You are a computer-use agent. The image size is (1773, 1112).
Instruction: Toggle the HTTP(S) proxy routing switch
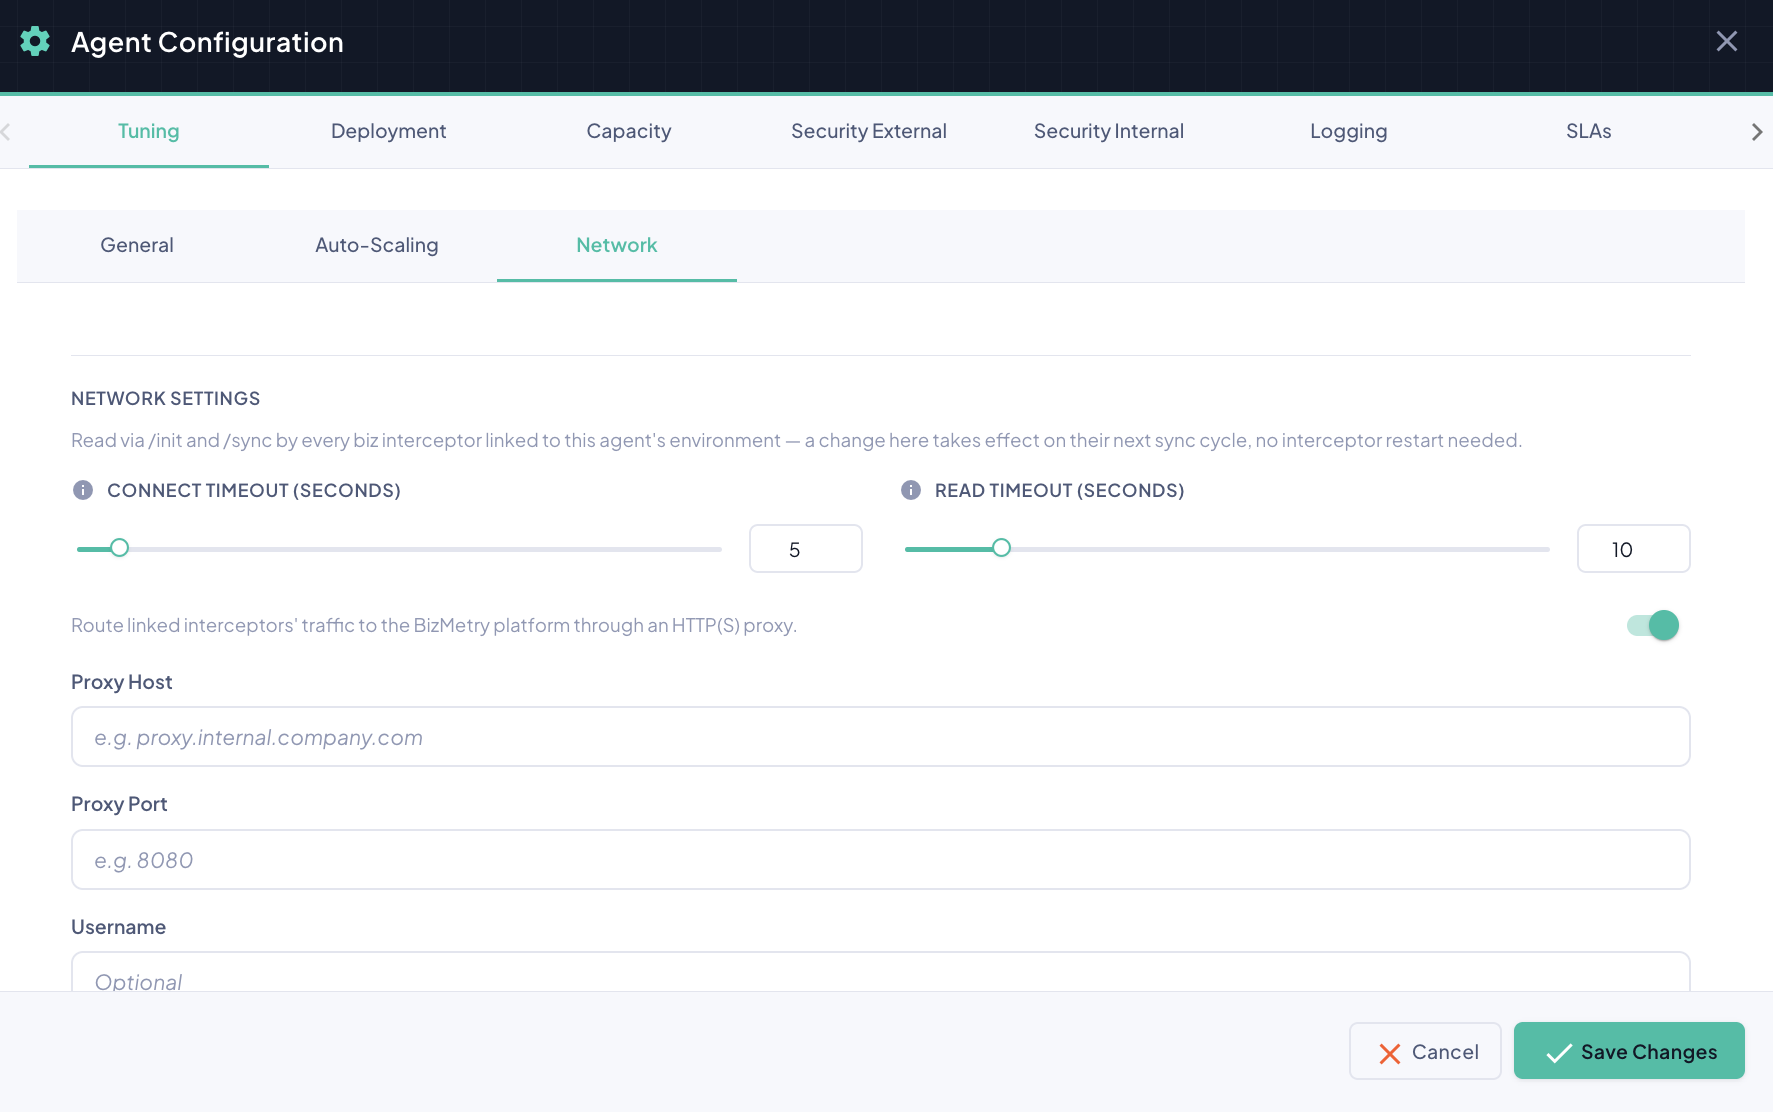coord(1653,625)
